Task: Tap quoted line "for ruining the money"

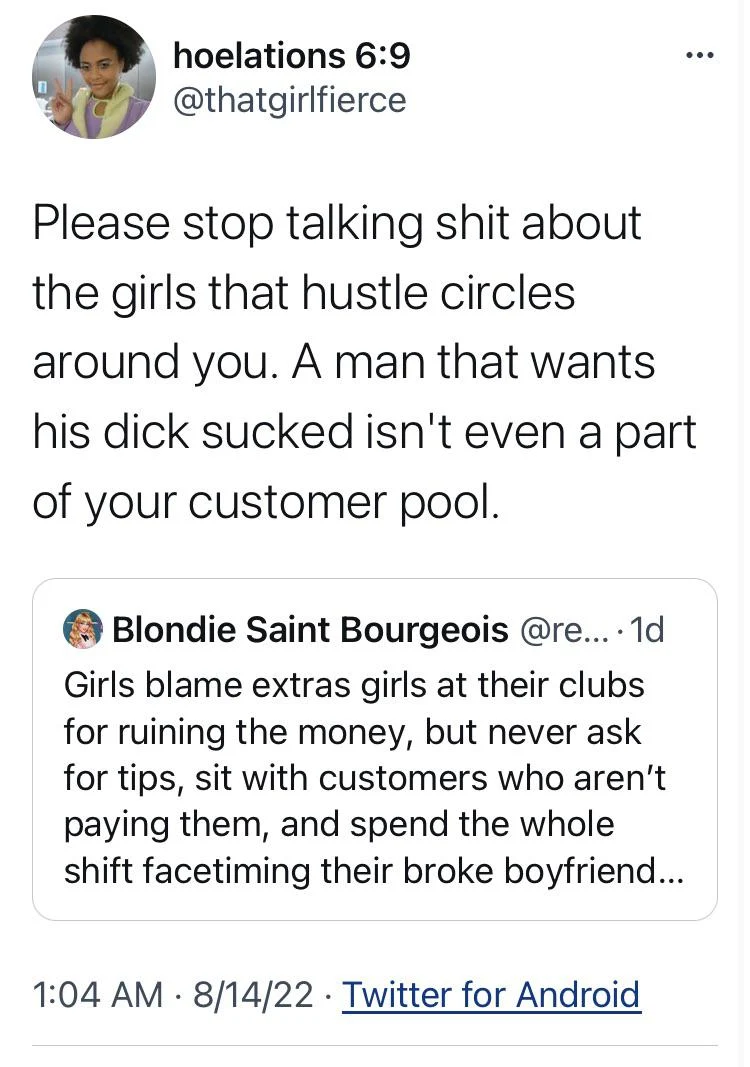Action: pos(352,732)
